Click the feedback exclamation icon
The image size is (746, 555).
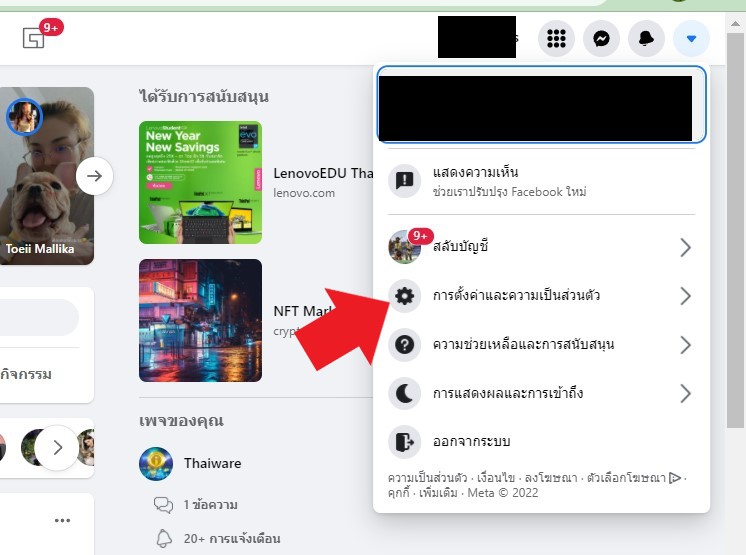(x=404, y=180)
